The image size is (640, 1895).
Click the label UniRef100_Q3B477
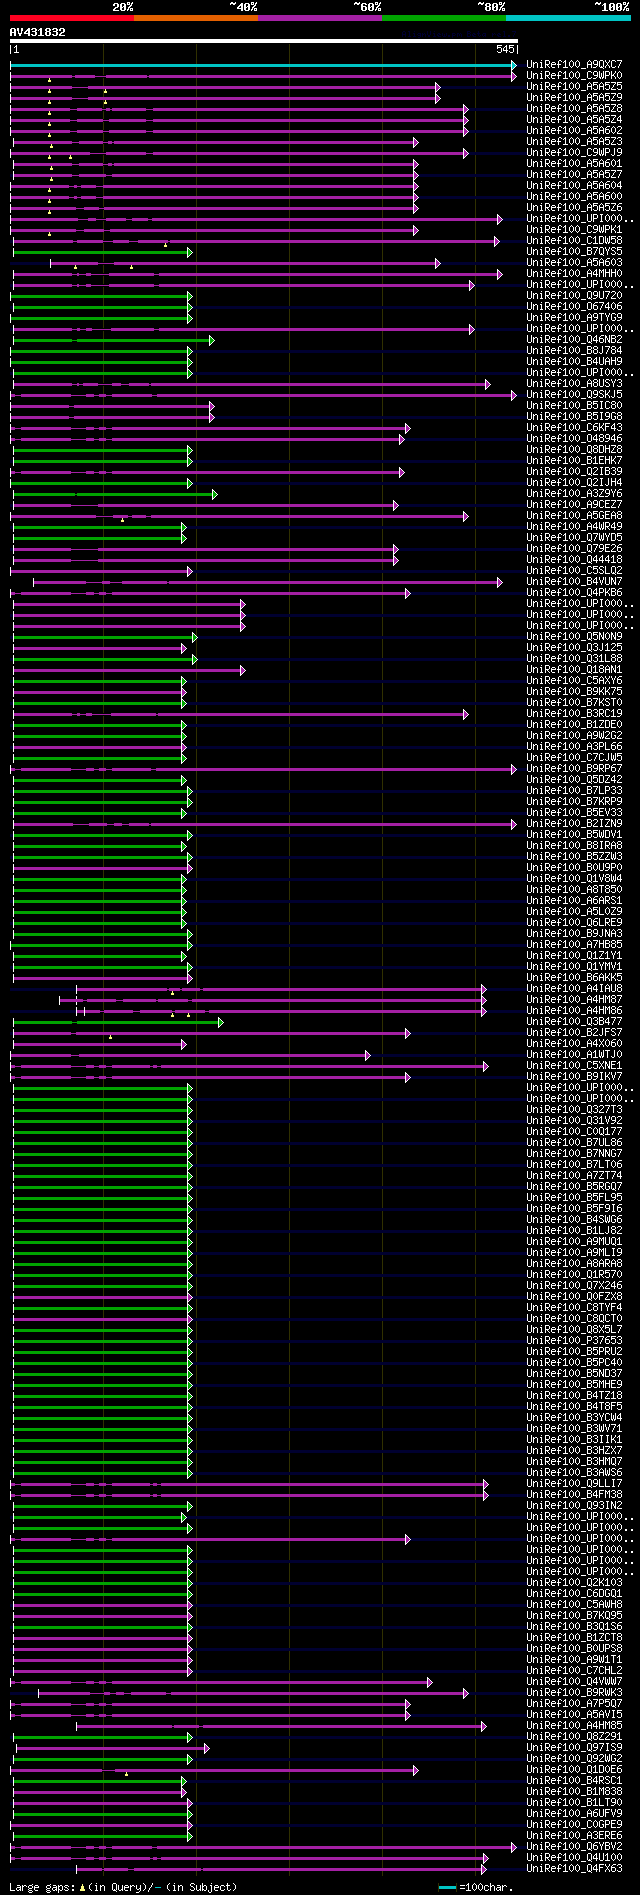click(x=574, y=1022)
